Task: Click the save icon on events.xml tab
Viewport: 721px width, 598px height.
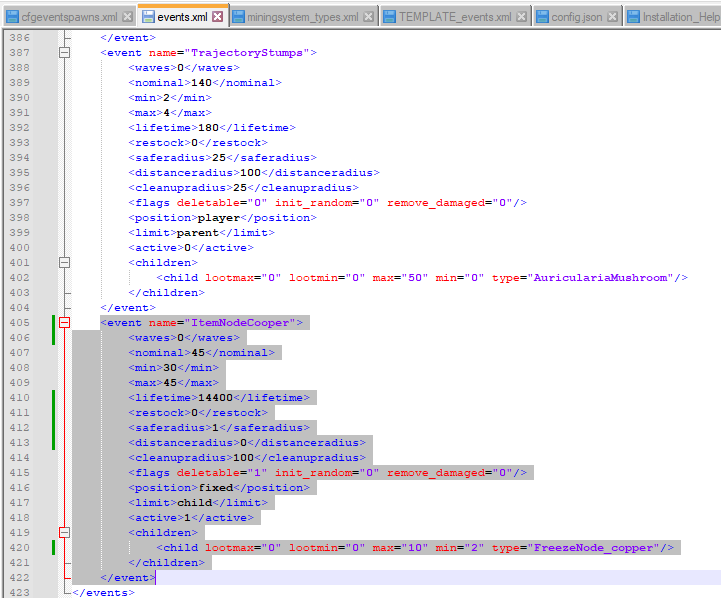Action: coord(149,17)
